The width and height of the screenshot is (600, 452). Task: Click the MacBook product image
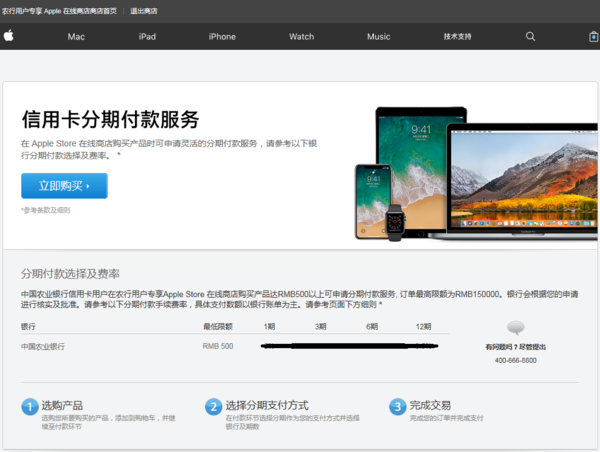click(522, 180)
